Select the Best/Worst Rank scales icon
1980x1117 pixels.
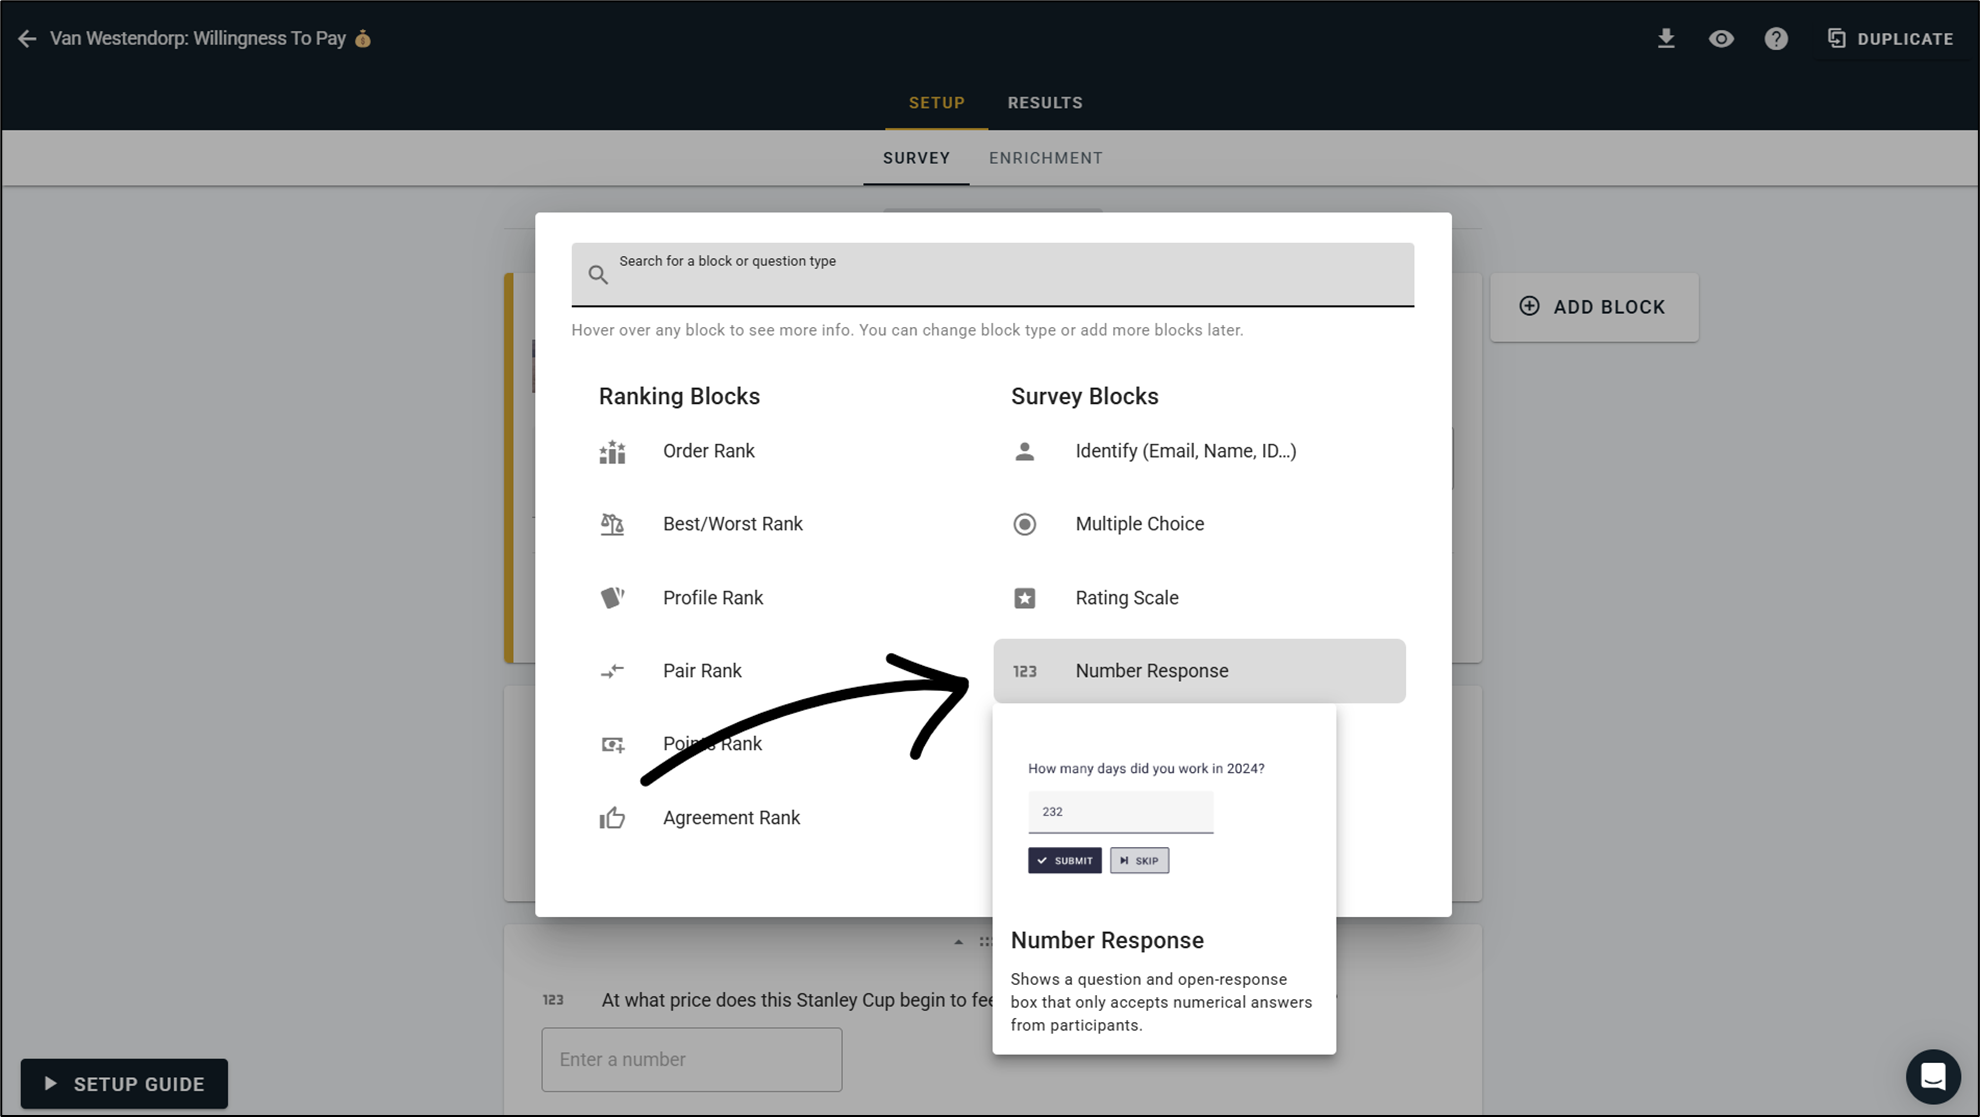pos(612,524)
